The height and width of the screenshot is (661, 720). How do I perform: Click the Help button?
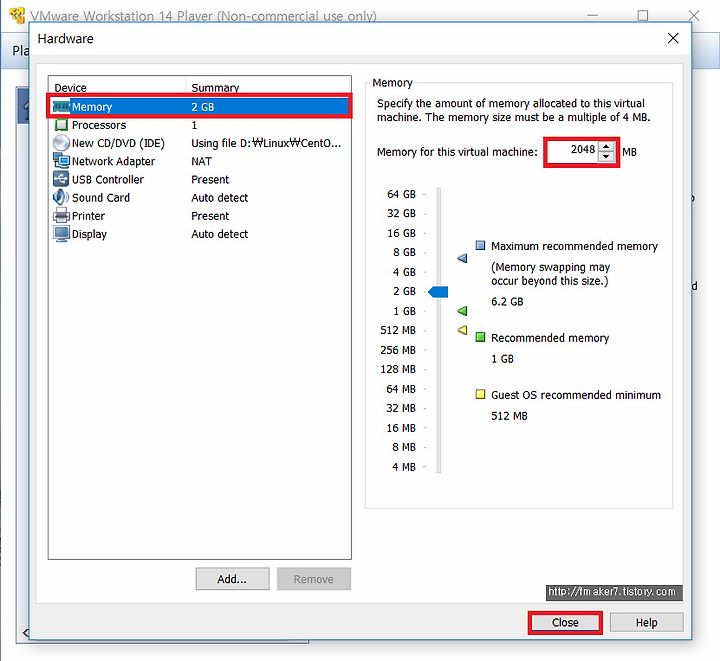[647, 622]
